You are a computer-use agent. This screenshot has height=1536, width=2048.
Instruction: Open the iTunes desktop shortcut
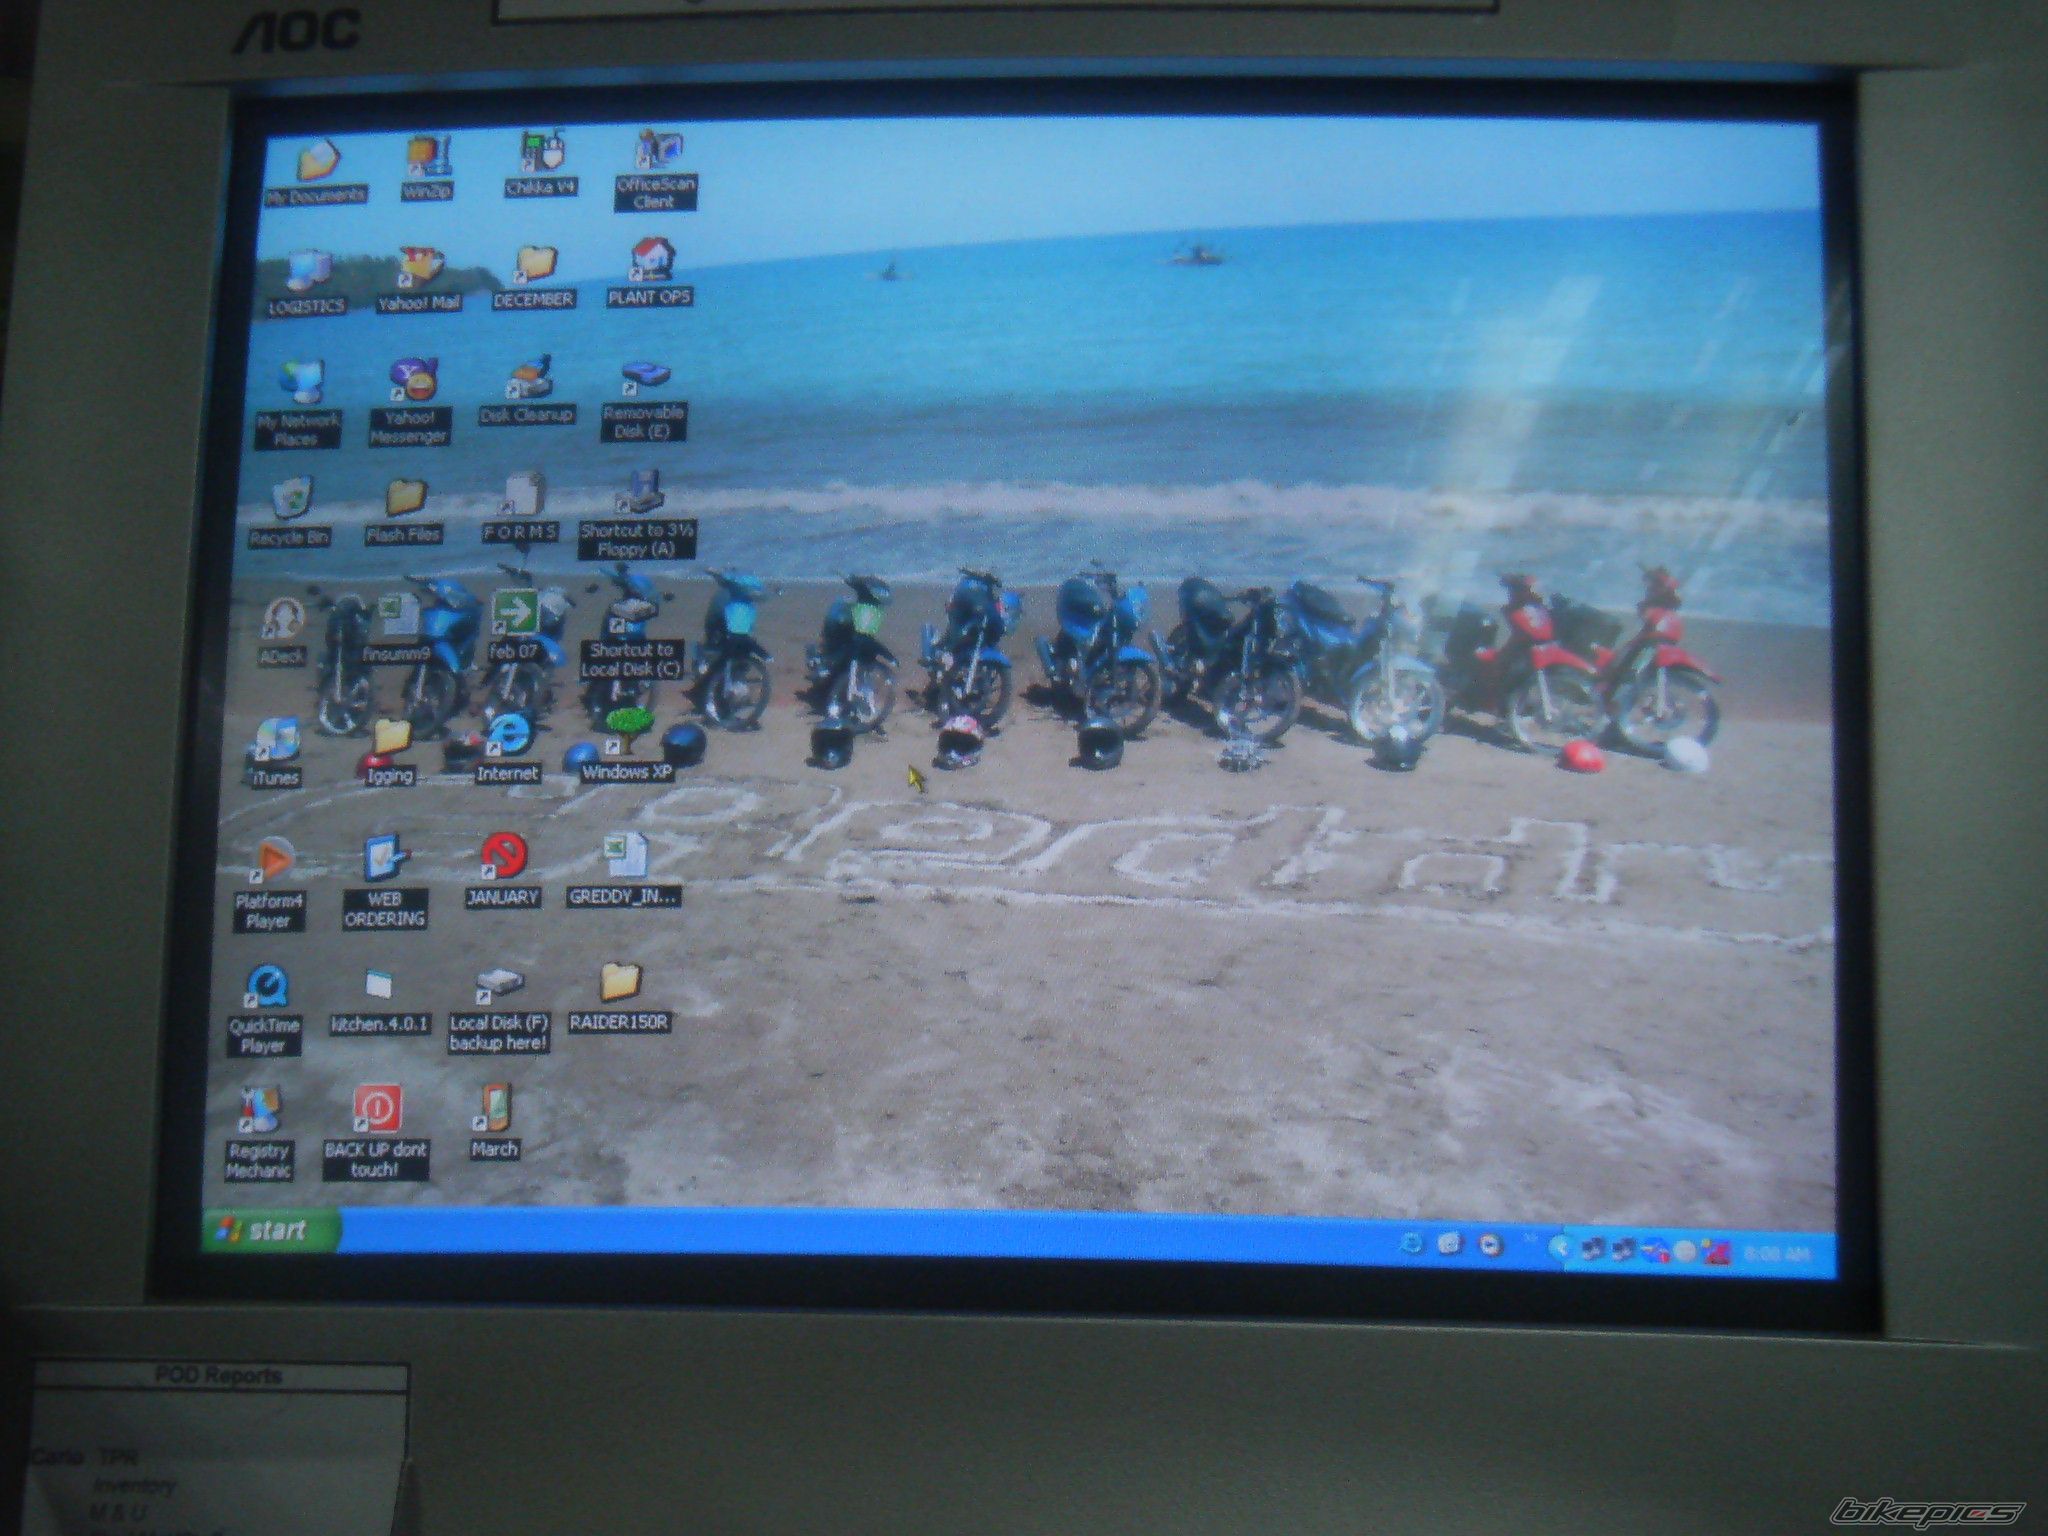point(274,741)
